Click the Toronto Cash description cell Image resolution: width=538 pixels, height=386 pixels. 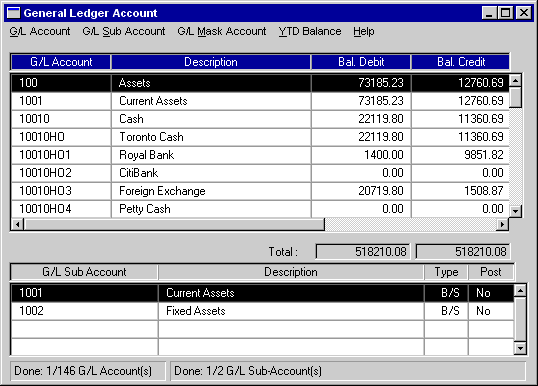tap(211, 137)
